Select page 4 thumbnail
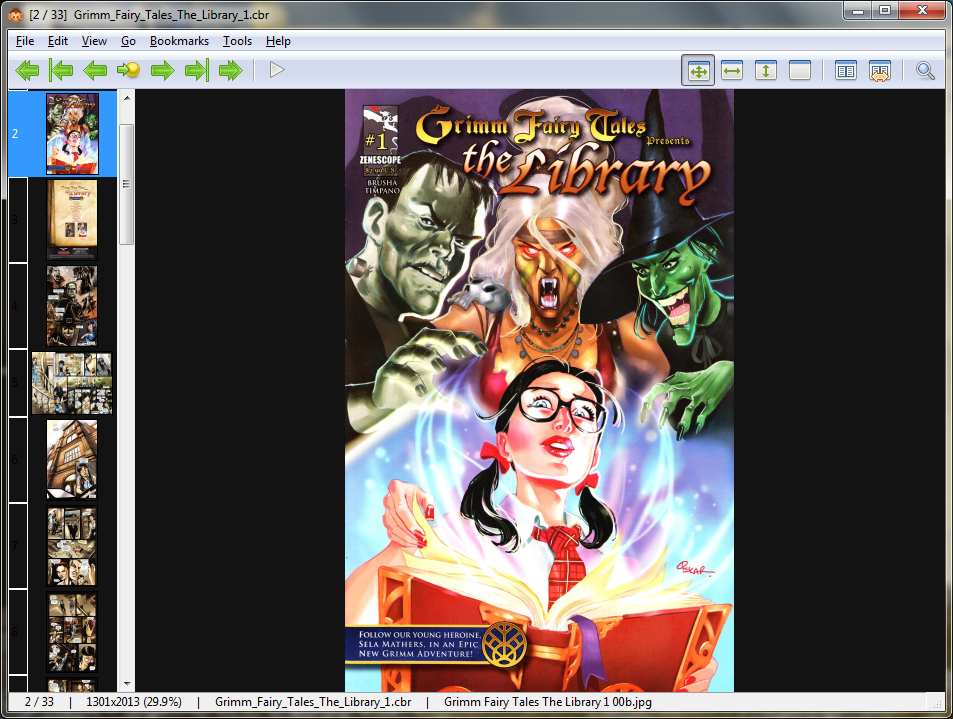Screen dimensions: 953x719 72,306
